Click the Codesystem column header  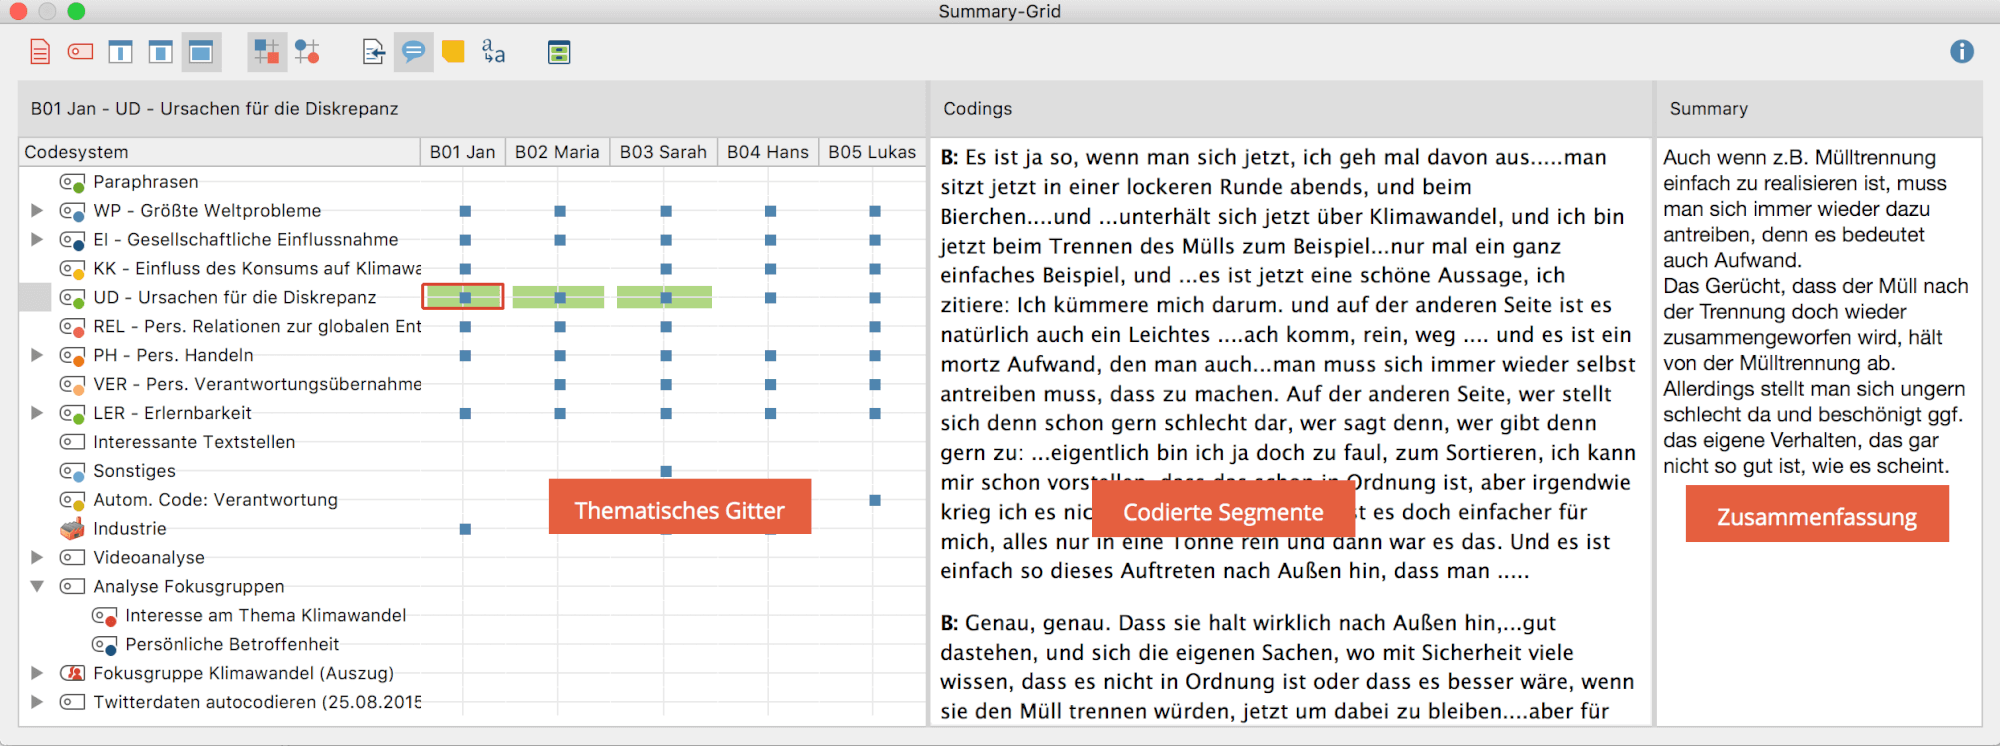click(219, 152)
